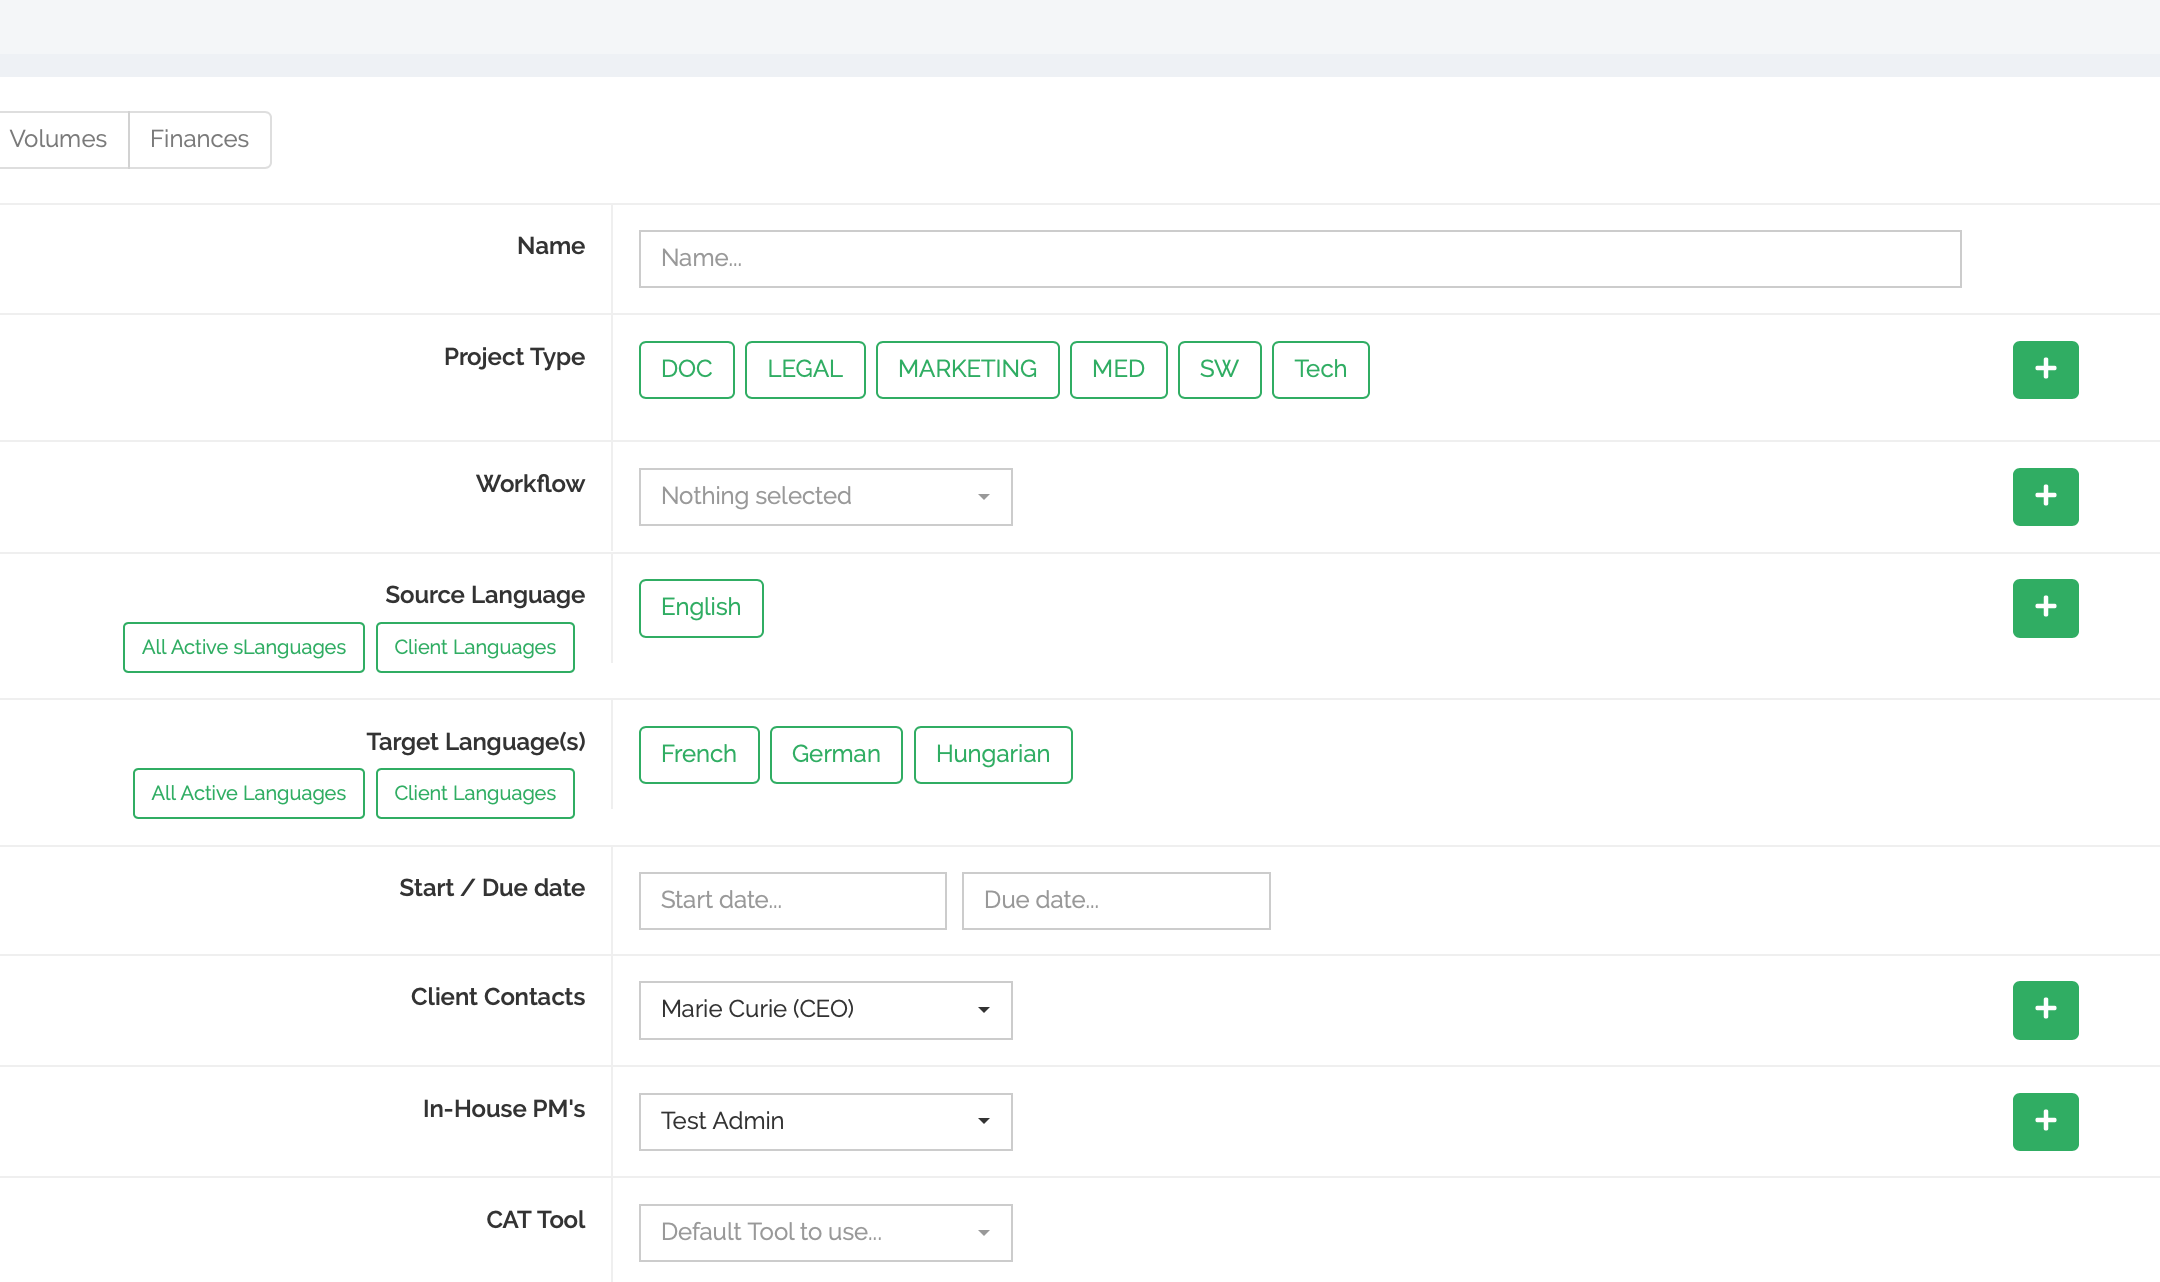
Task: Expand the Client Contacts dropdown
Action: click(825, 1010)
